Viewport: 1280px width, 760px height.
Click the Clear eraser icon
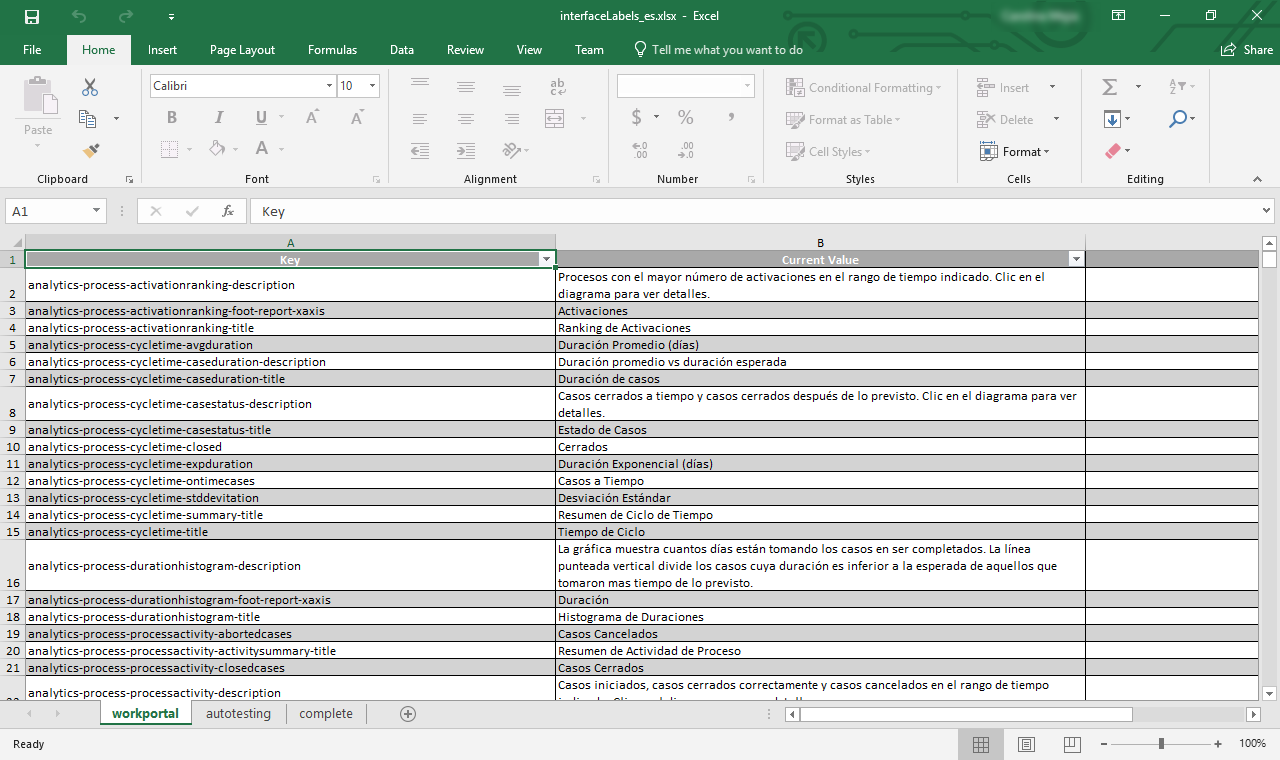(1113, 151)
